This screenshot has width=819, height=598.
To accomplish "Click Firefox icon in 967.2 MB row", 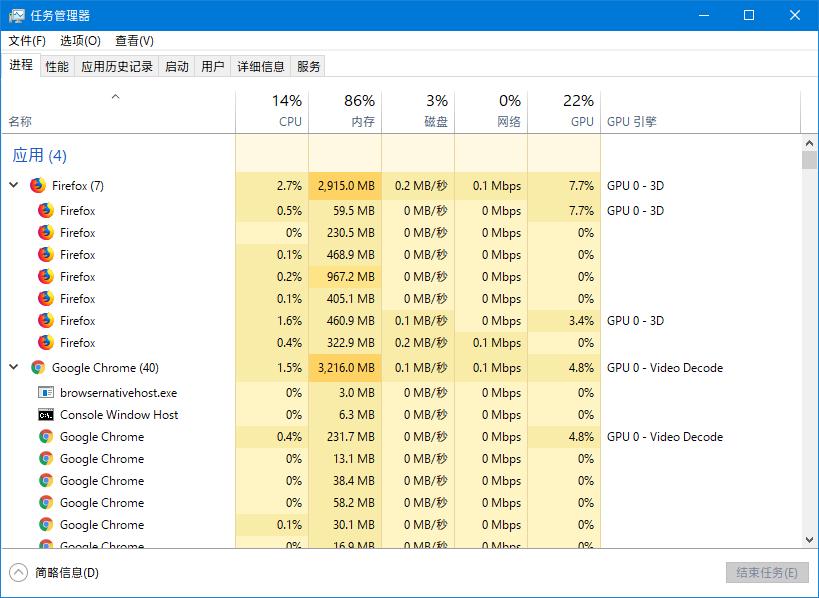I will click(x=46, y=277).
